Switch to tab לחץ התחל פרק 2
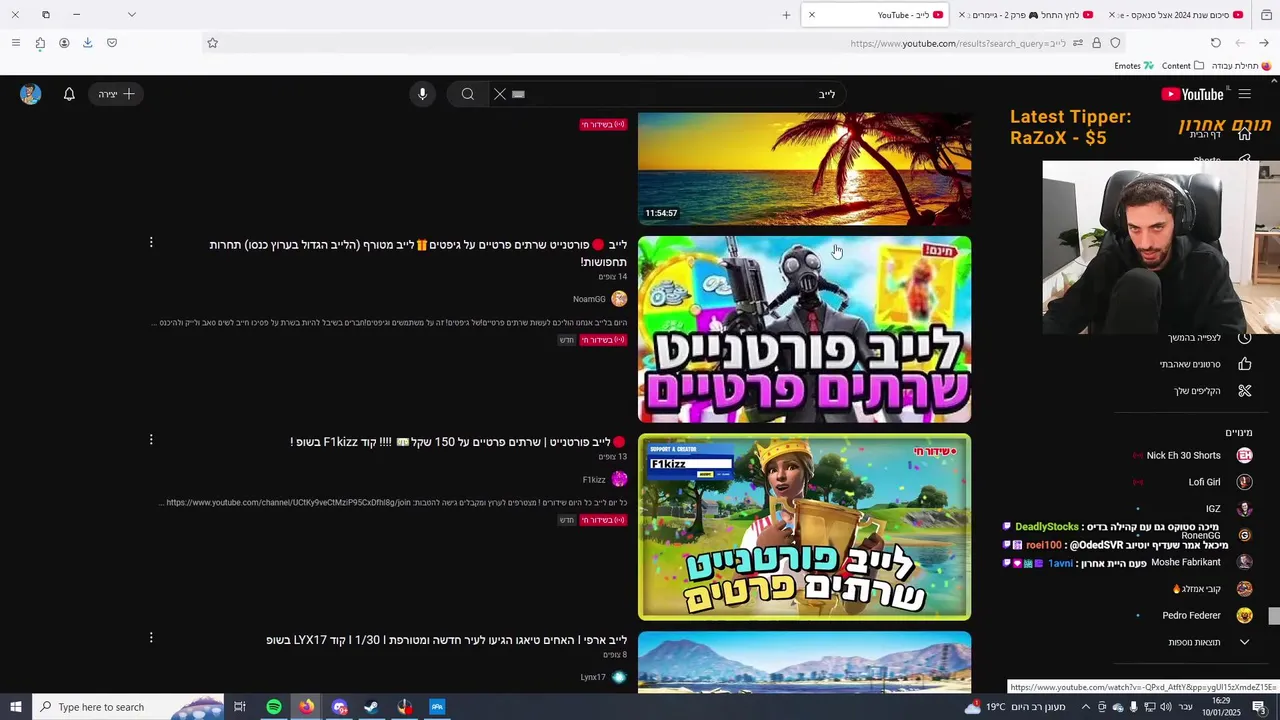 1026,15
